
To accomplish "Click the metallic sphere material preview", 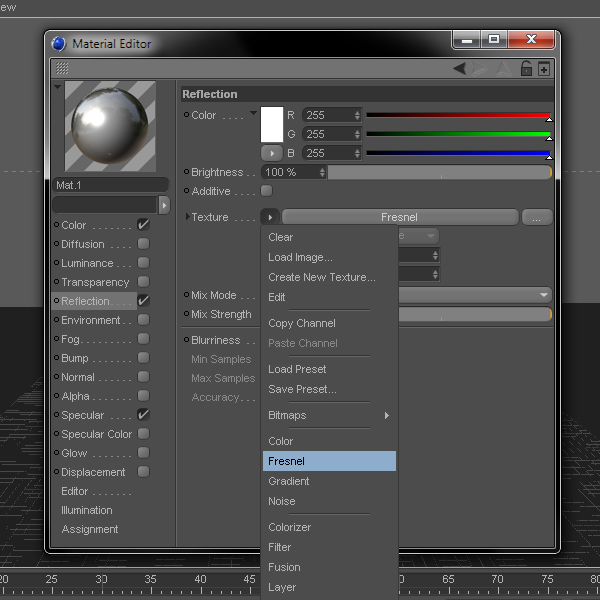I will point(110,126).
